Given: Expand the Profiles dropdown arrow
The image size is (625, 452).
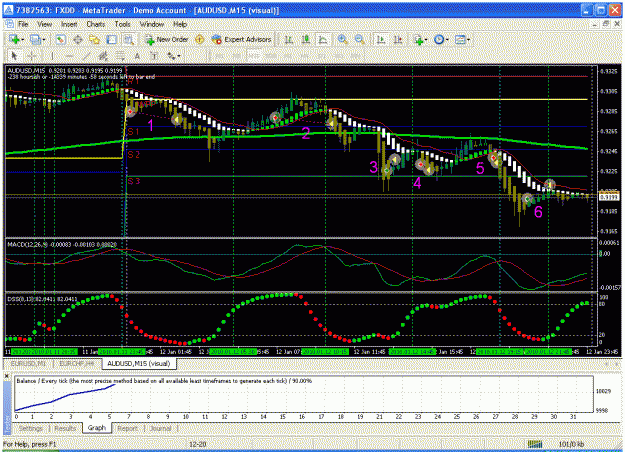Looking at the screenshot, I should pyautogui.click(x=44, y=39).
